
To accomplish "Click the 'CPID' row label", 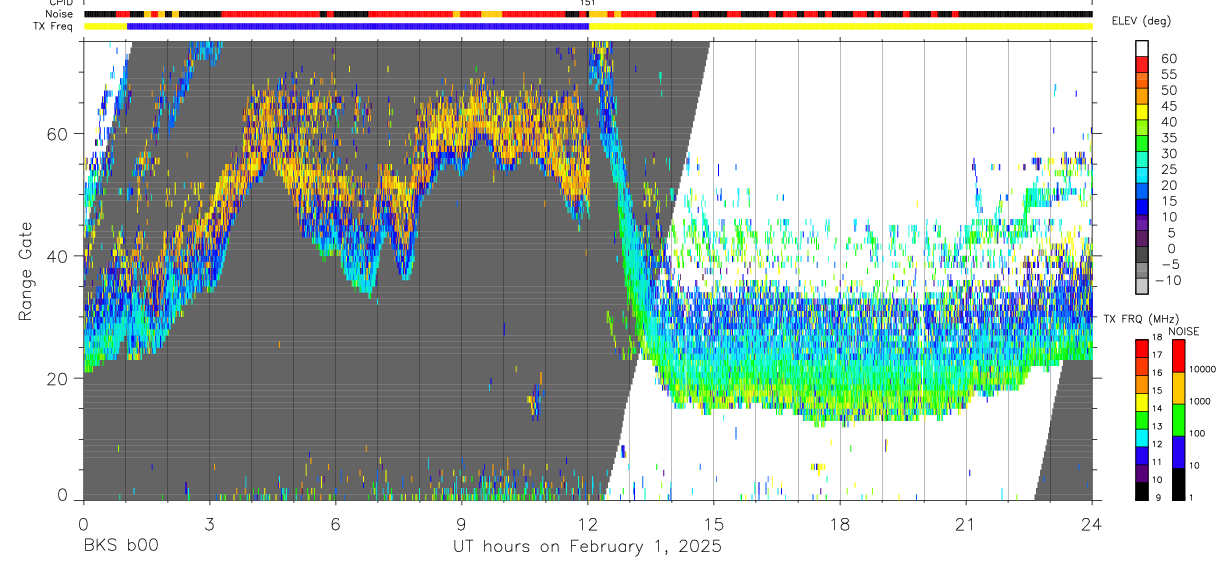I will 60,3.
